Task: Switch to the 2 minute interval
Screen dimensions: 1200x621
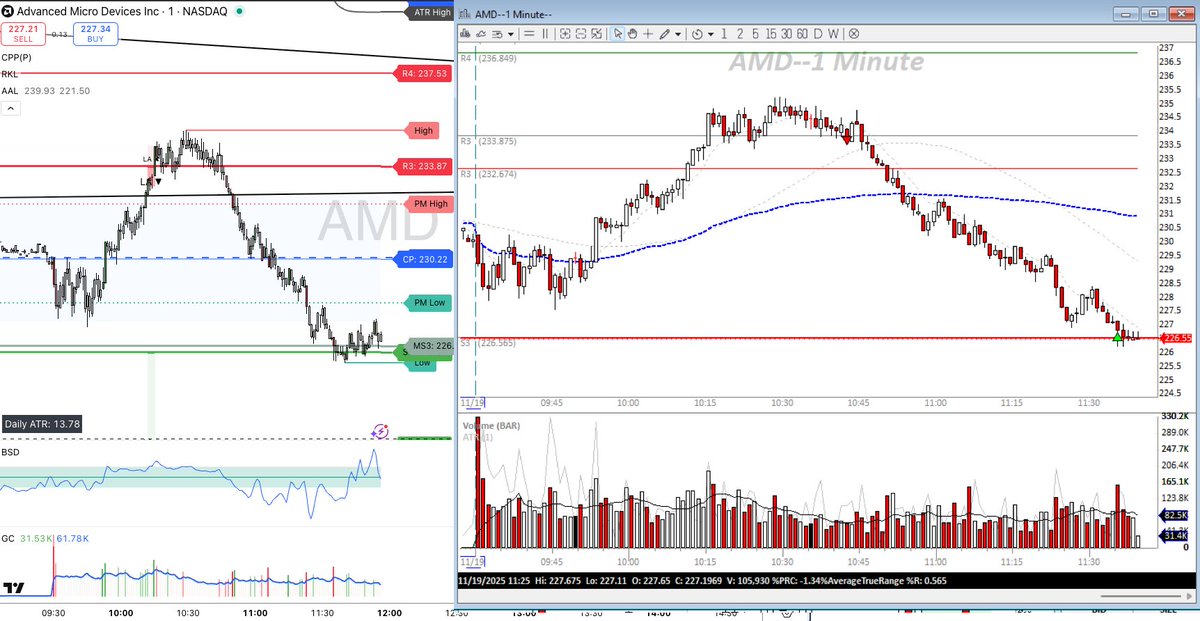Action: point(740,33)
